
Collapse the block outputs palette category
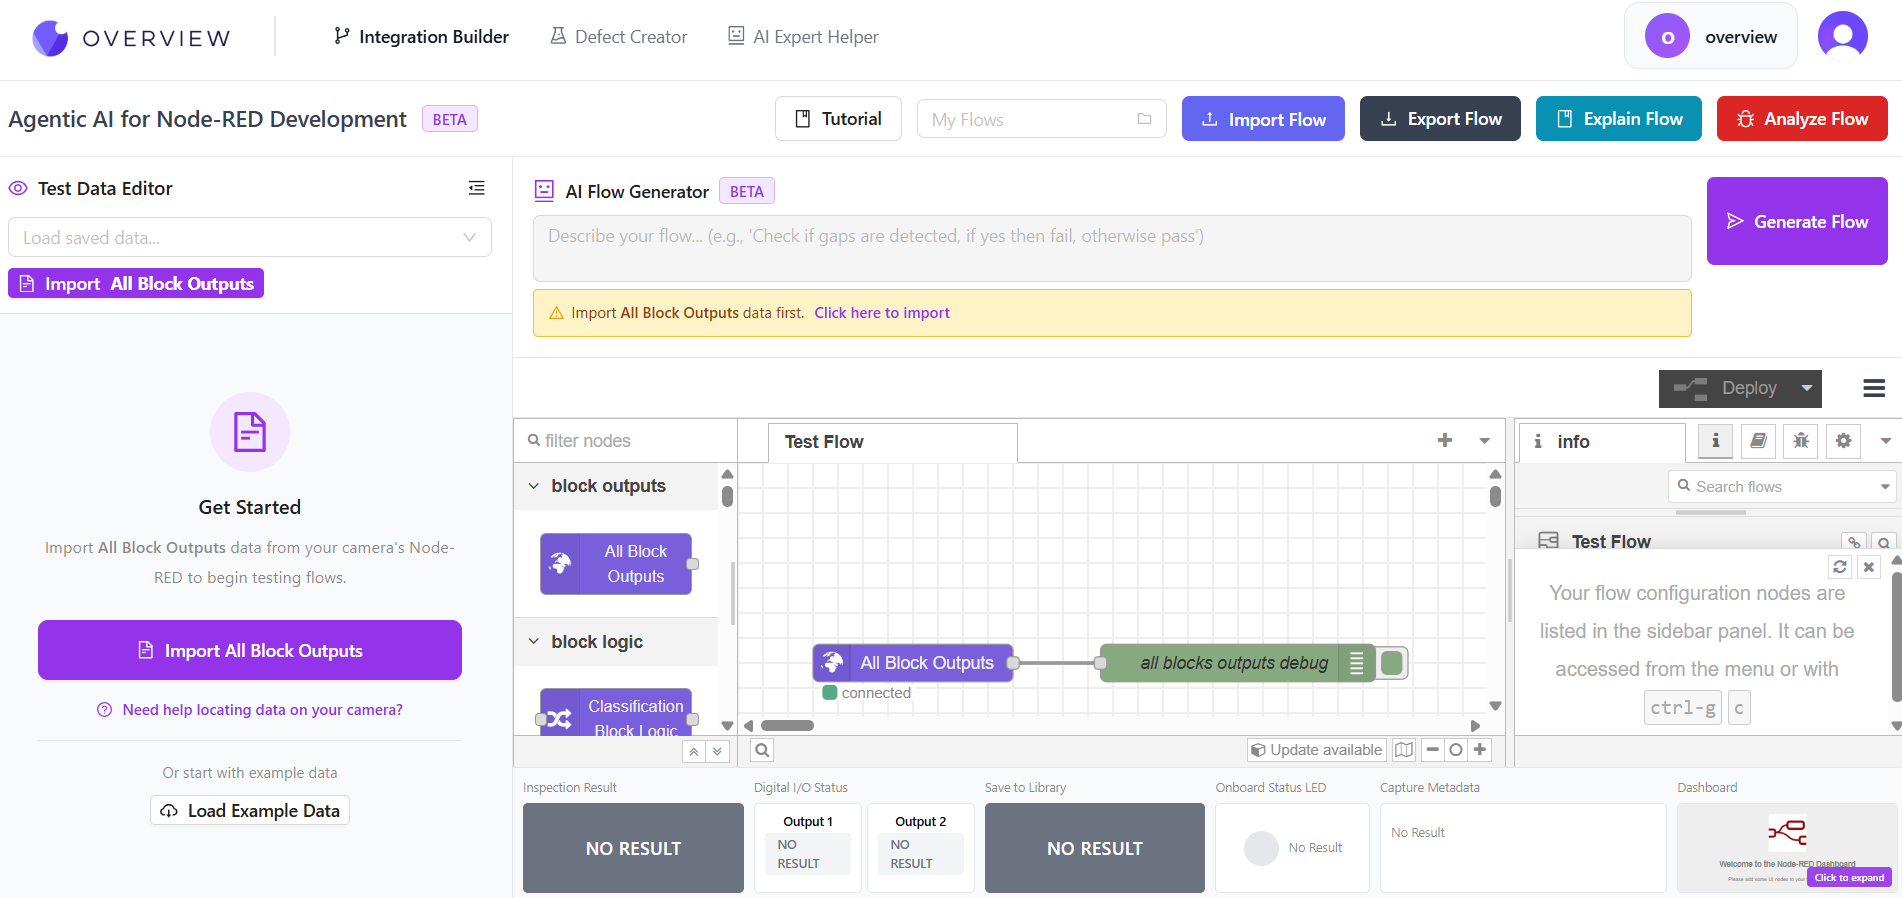coord(534,486)
